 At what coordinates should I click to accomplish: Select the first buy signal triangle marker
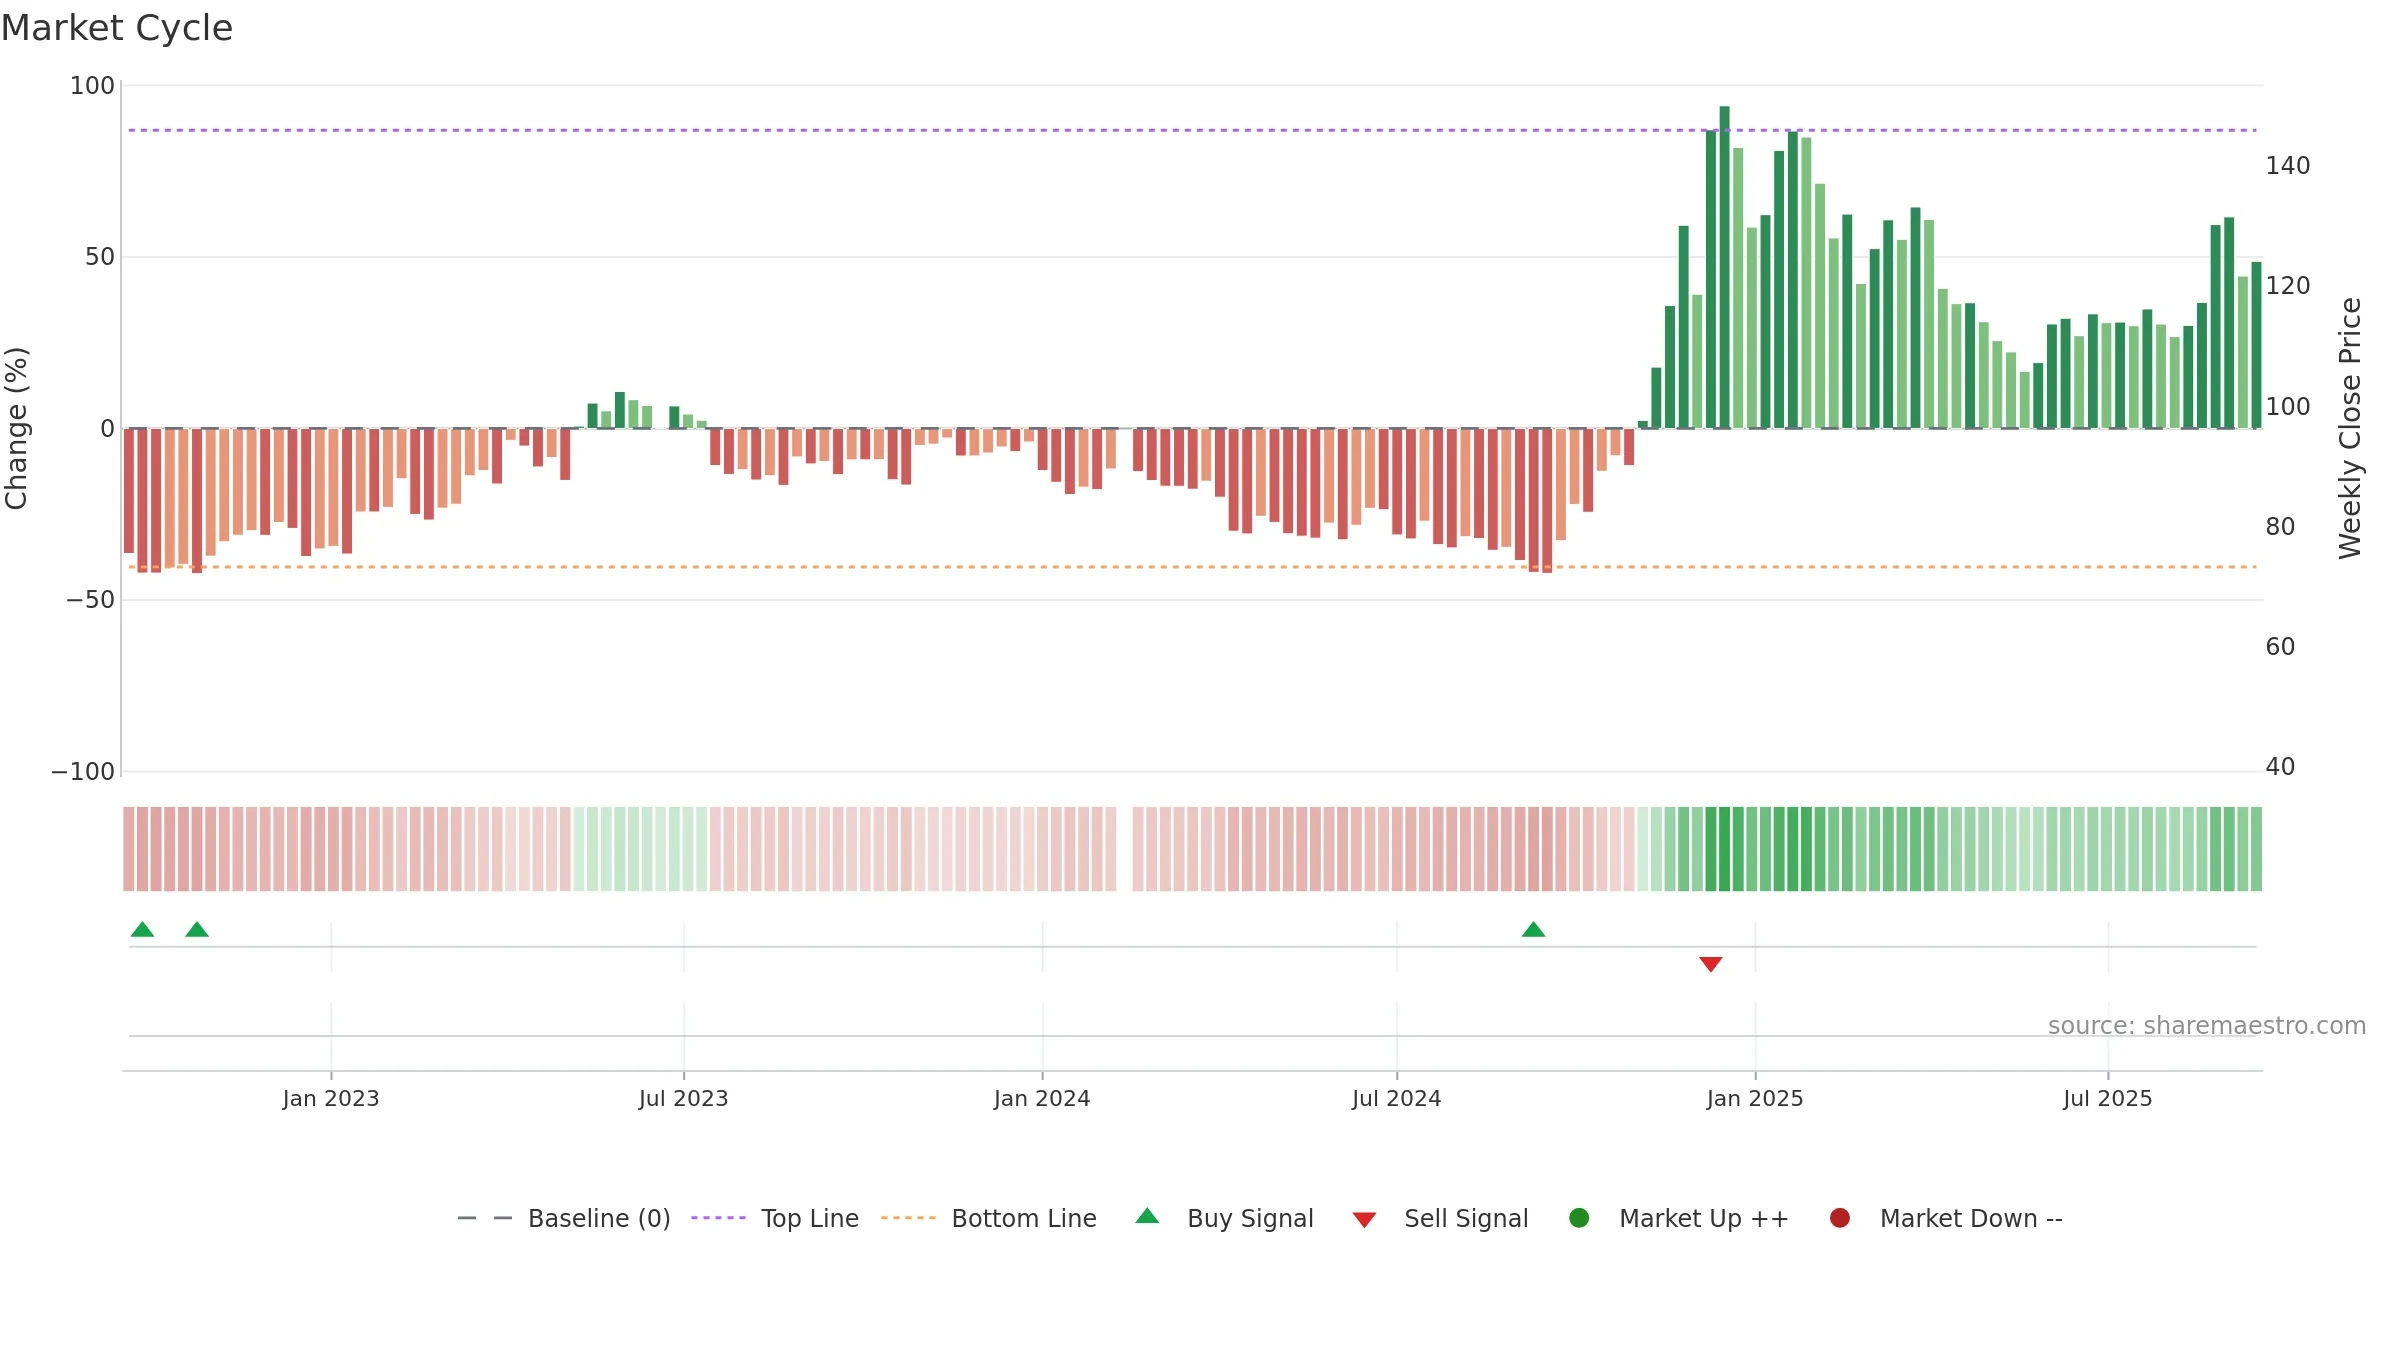pos(142,930)
